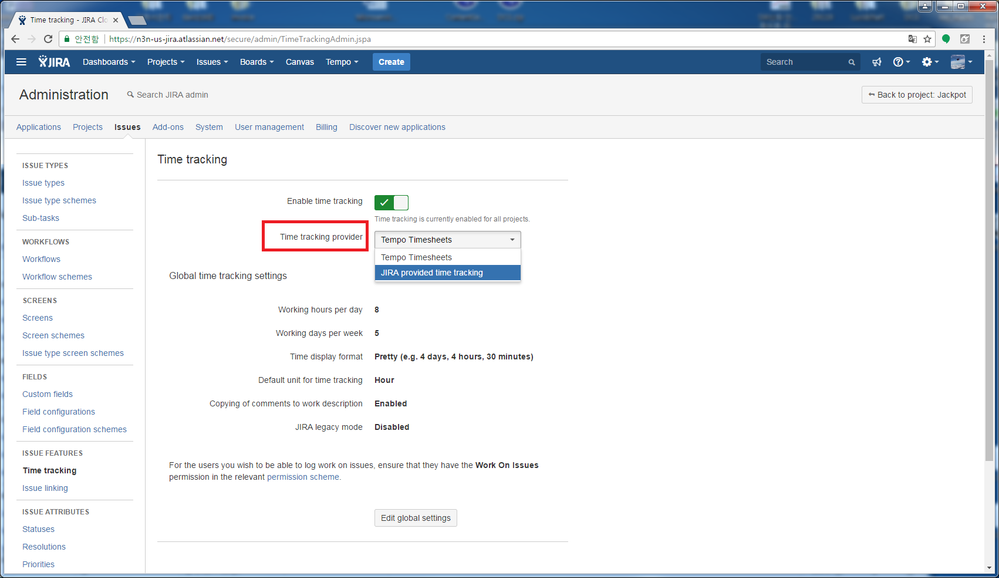Viewport: 999px width, 578px height.
Task: Select Time tracking in the sidebar
Action: (50, 470)
